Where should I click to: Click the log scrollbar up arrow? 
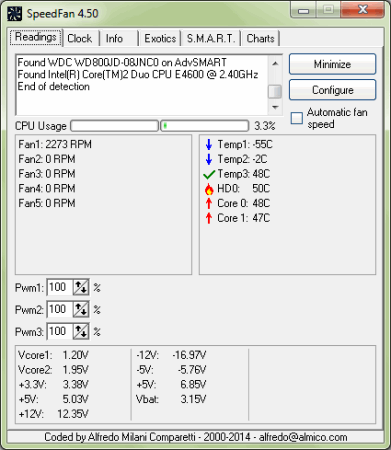tap(275, 63)
